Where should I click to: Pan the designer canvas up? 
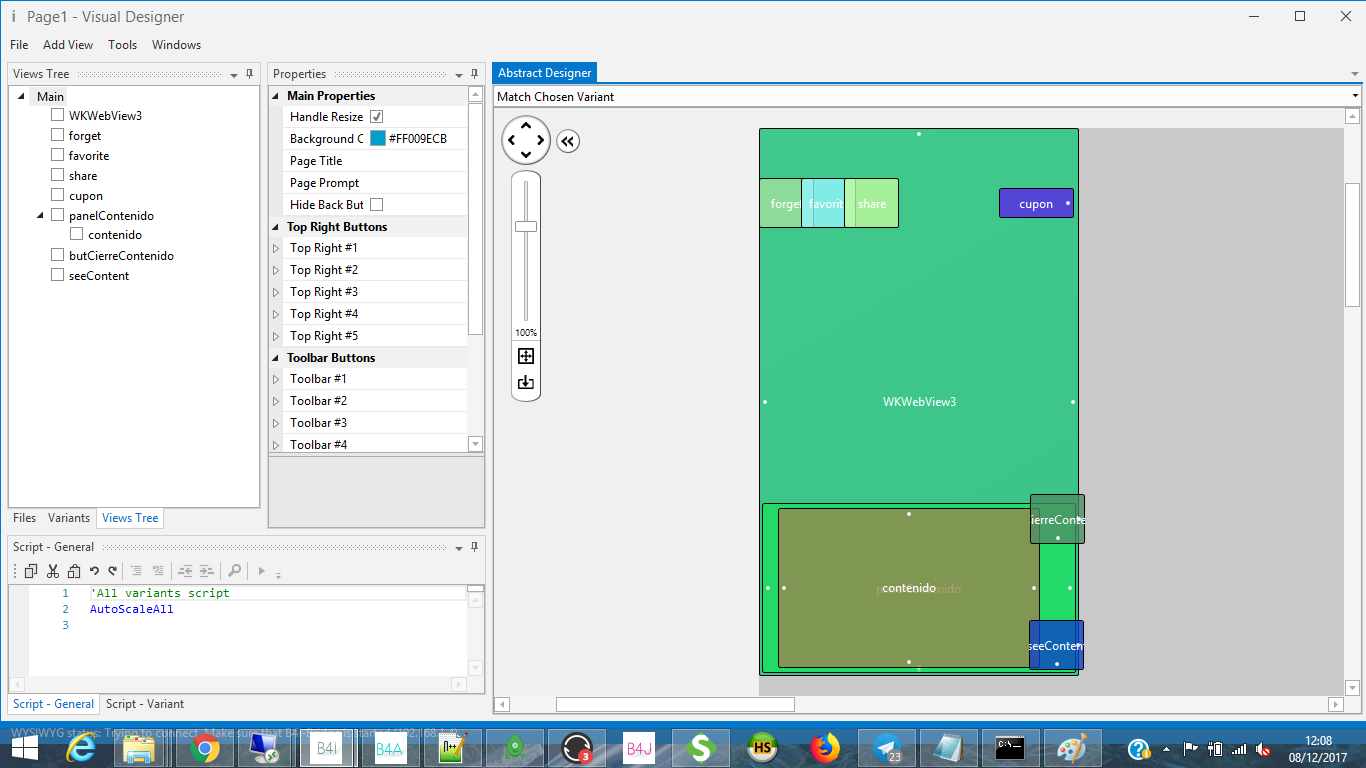(526, 125)
